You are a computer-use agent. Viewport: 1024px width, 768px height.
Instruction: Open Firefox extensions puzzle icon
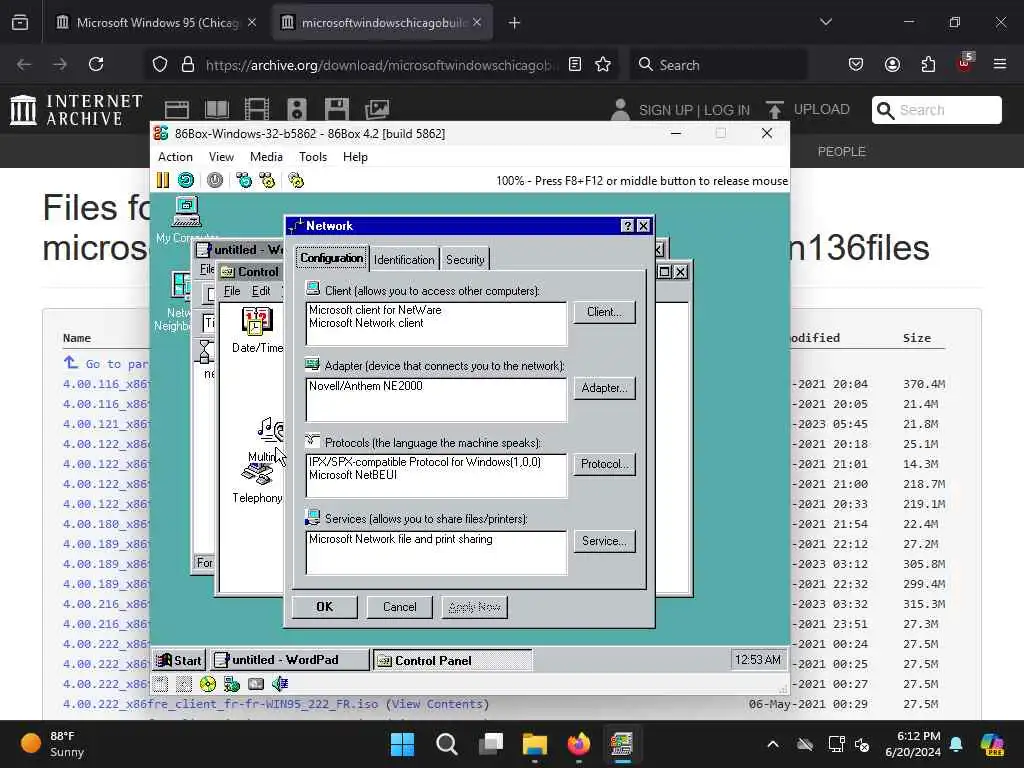[x=928, y=64]
